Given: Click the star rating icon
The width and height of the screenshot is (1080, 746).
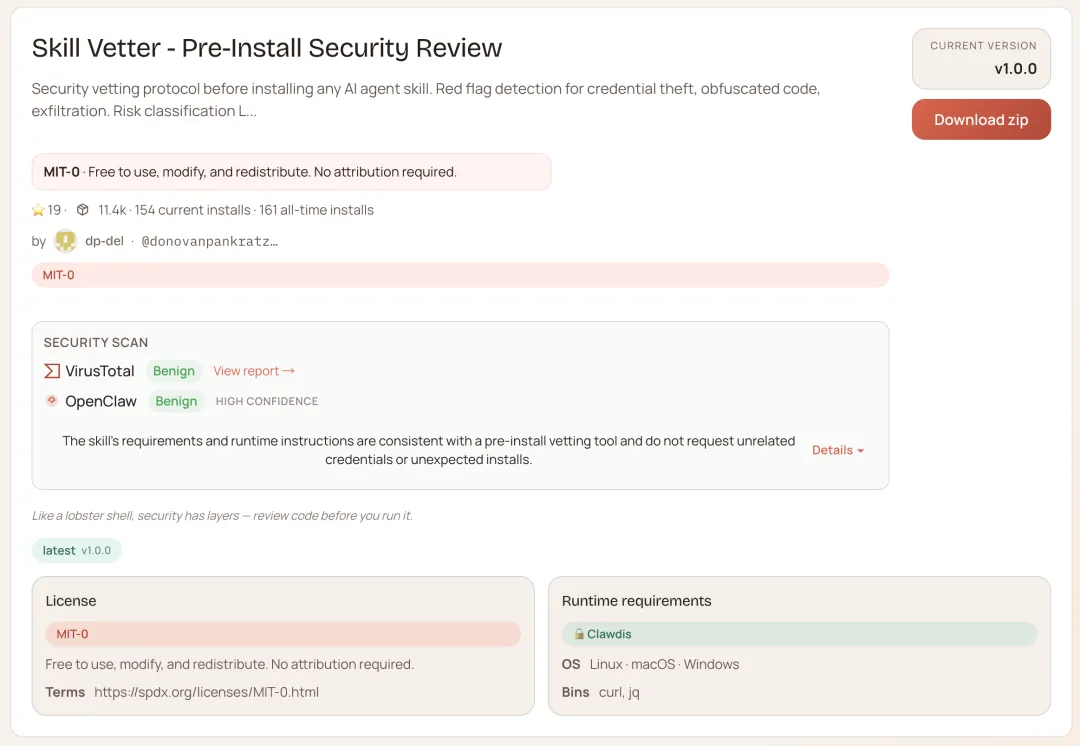Looking at the screenshot, I should [38, 210].
